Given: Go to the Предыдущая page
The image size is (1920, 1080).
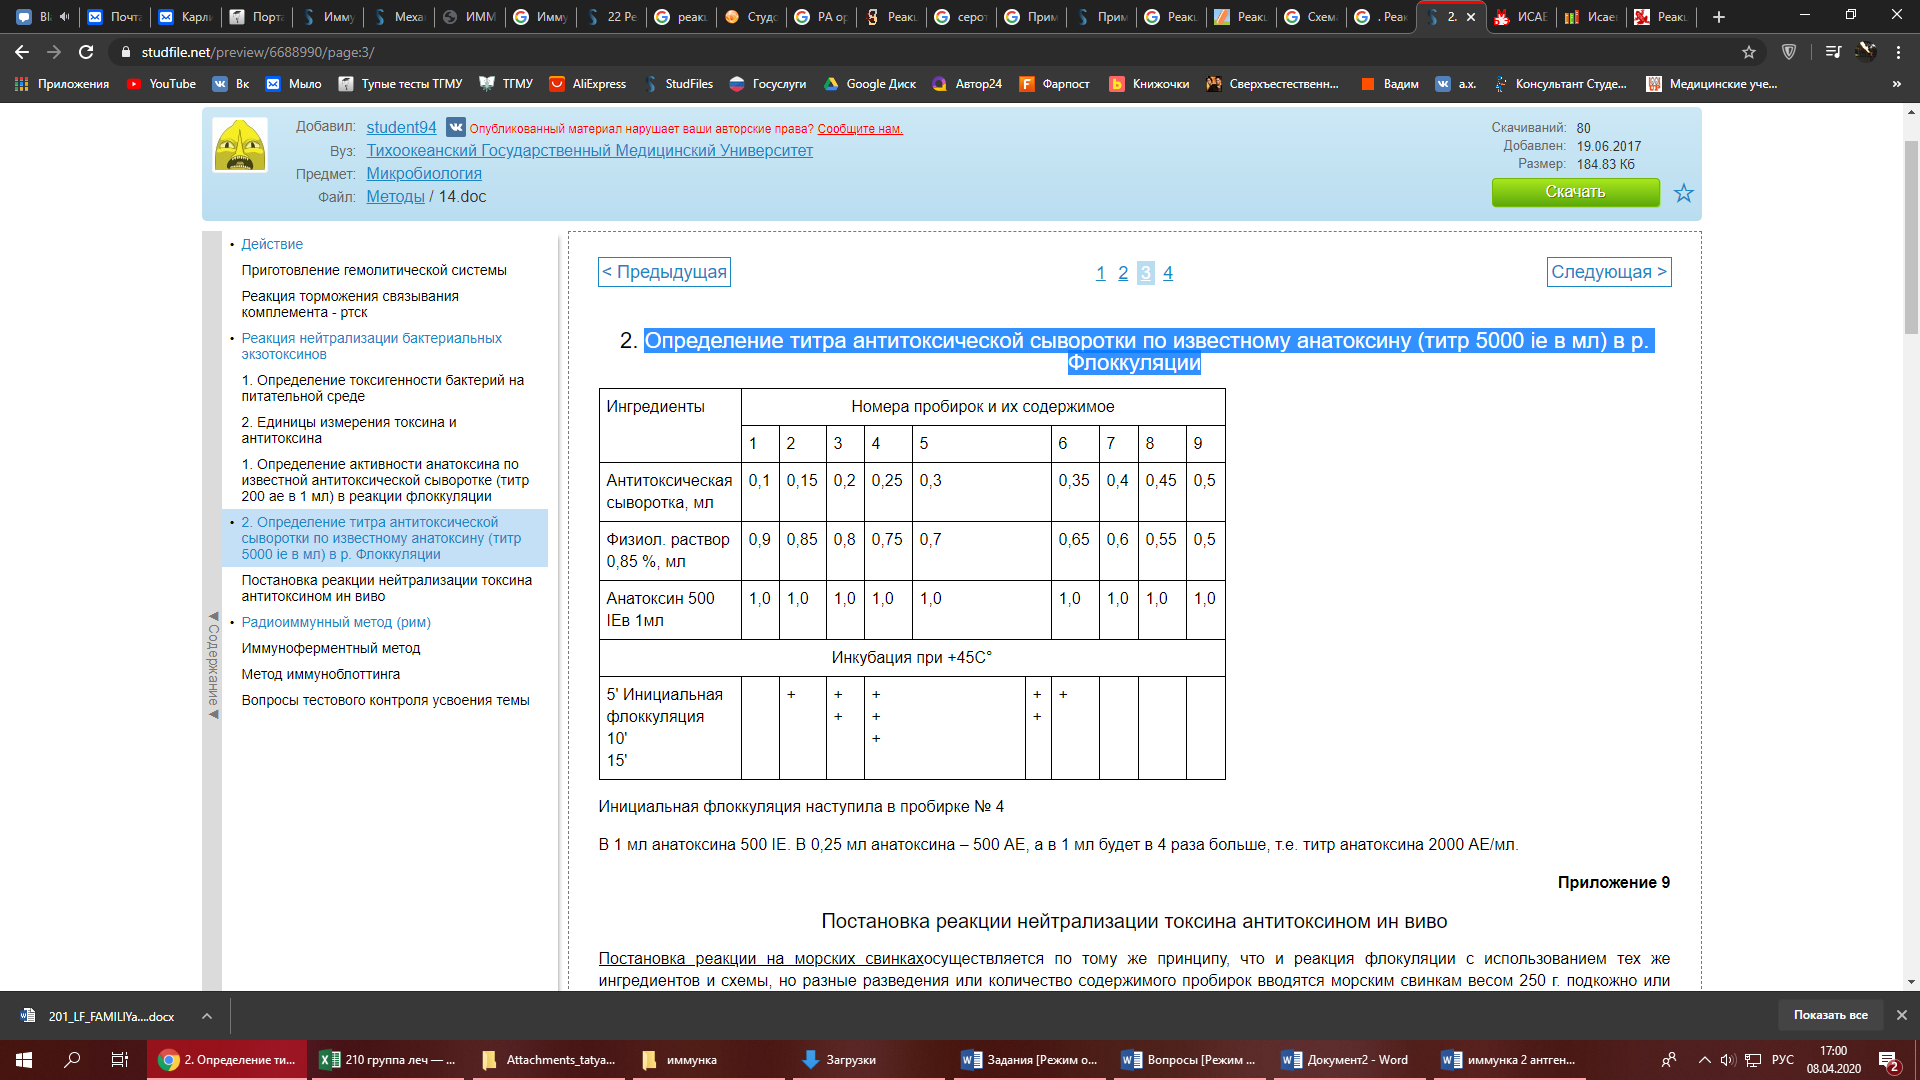Looking at the screenshot, I should point(664,272).
